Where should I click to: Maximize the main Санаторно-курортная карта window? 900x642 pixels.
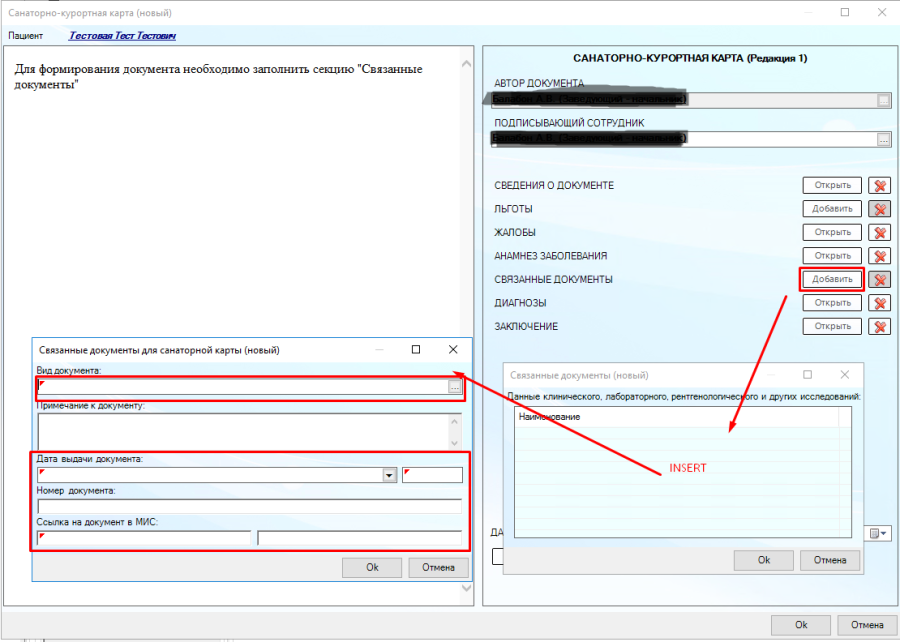pyautogui.click(x=845, y=12)
